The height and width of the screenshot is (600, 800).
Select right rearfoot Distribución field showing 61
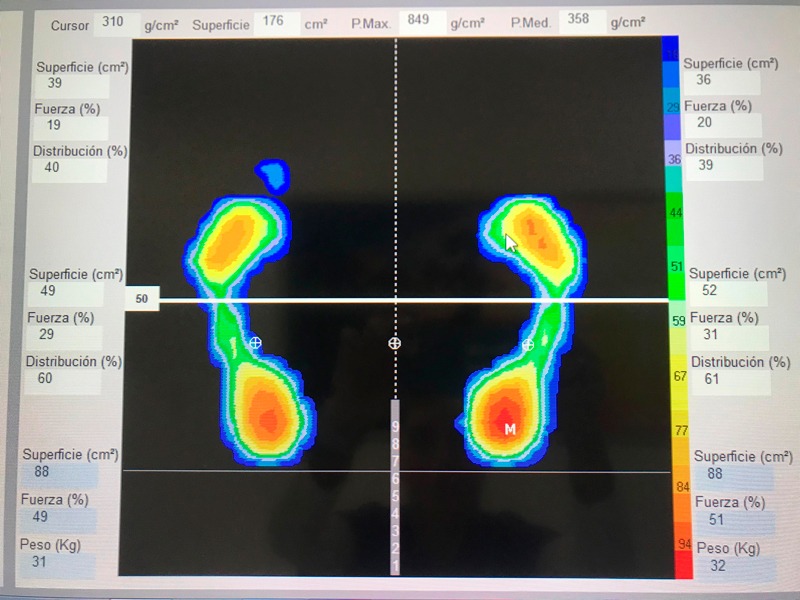click(x=729, y=380)
